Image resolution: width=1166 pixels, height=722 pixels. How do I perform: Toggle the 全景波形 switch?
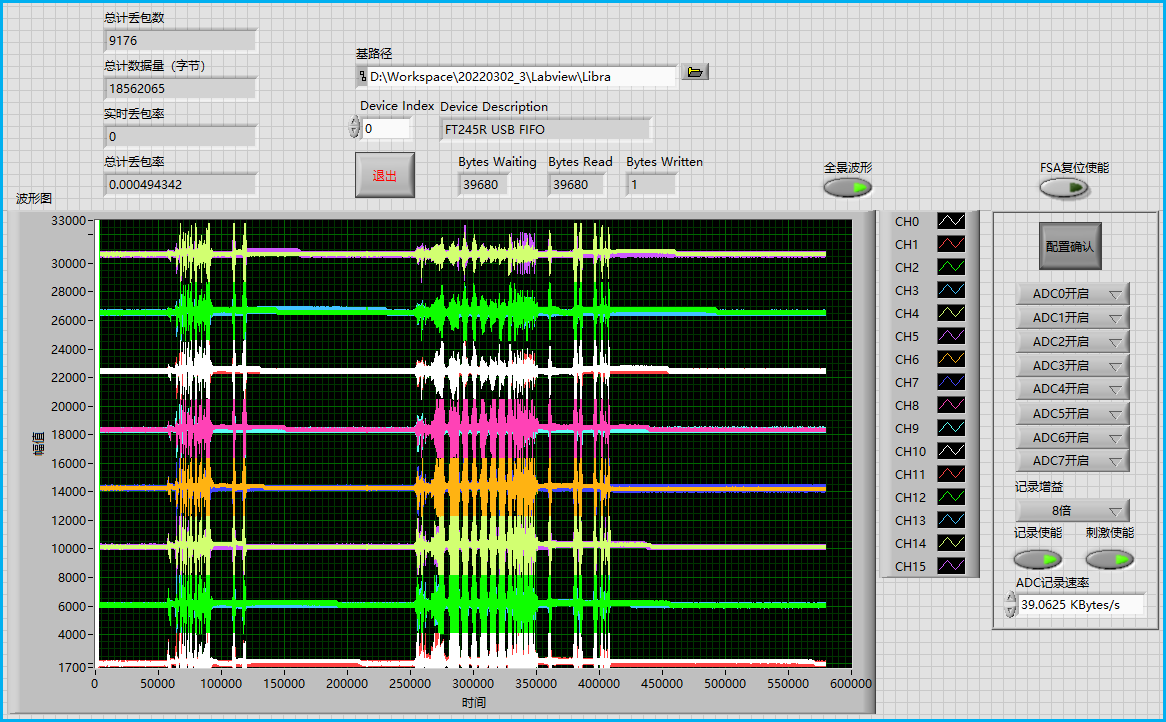[847, 186]
